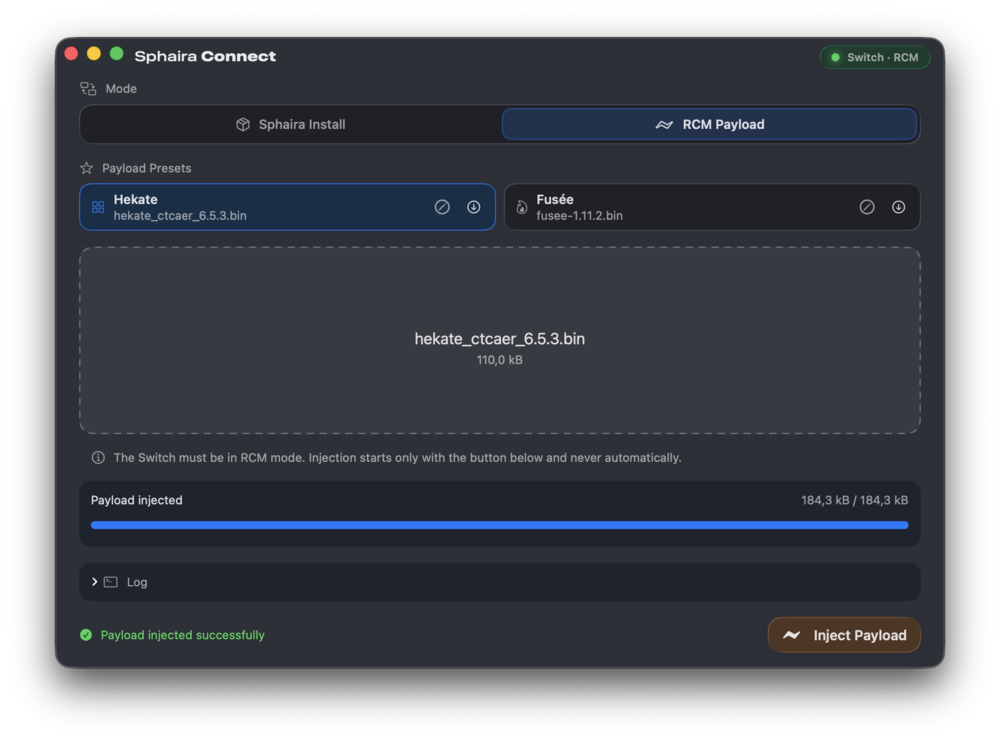Click the payload injection progress bar
The image size is (1000, 741).
click(x=499, y=525)
